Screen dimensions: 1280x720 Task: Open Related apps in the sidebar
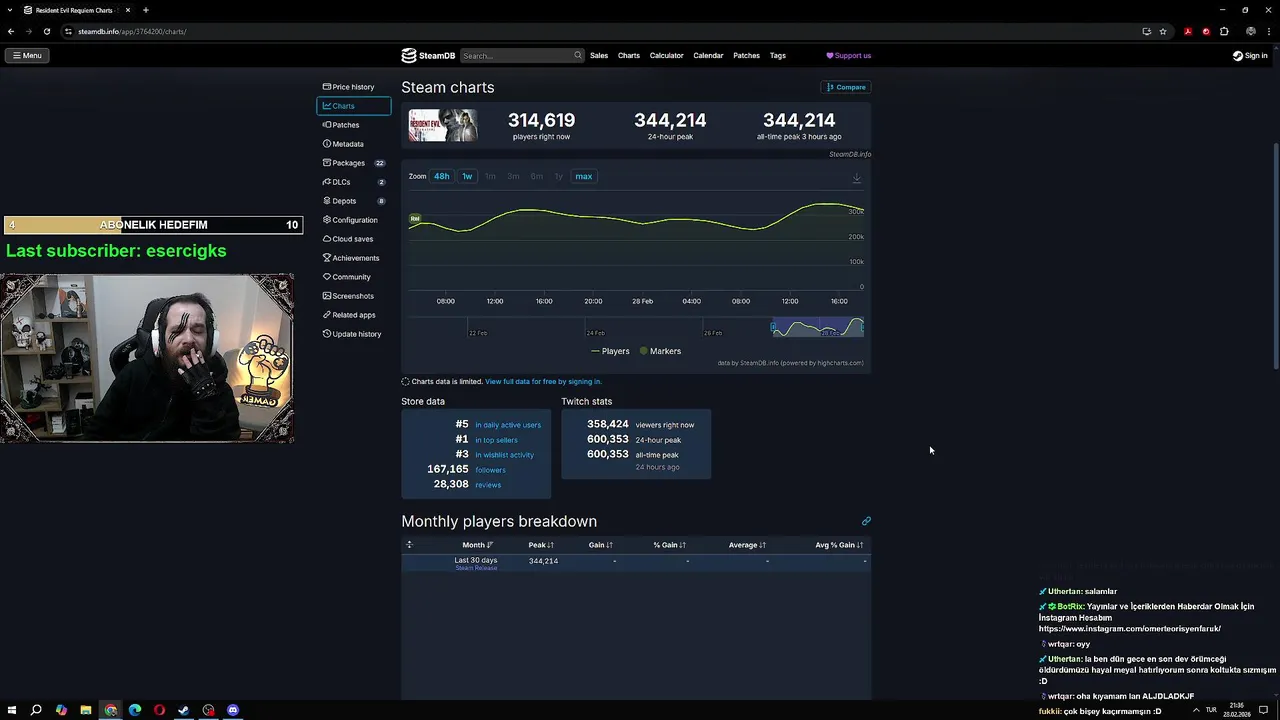pos(353,315)
